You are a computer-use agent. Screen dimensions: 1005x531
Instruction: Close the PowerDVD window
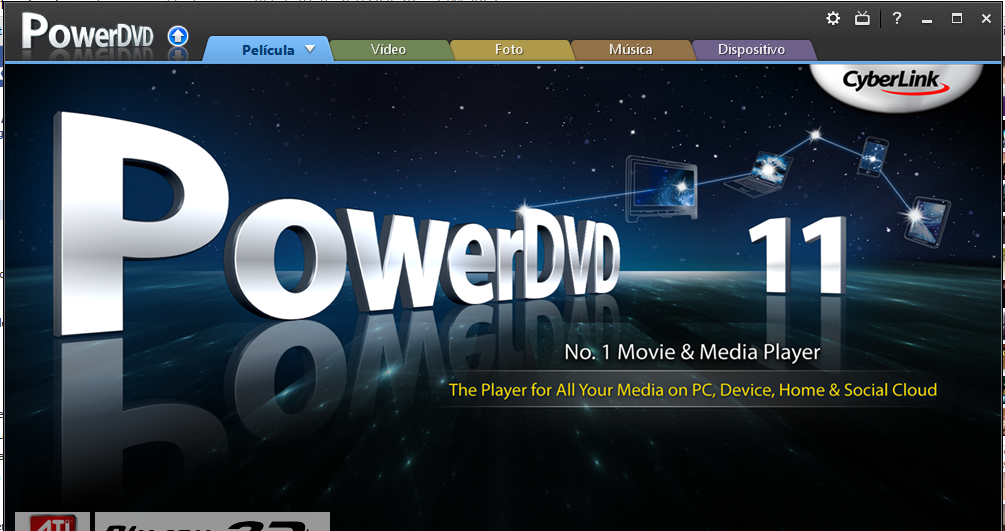986,19
